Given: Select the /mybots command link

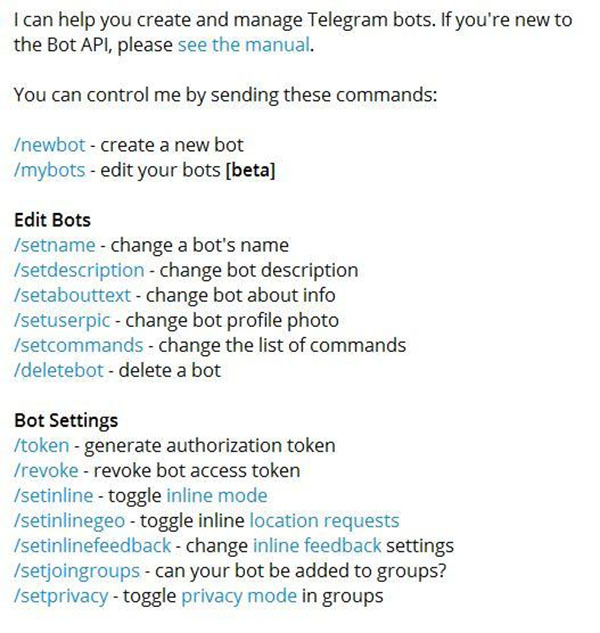Looking at the screenshot, I should [50, 170].
